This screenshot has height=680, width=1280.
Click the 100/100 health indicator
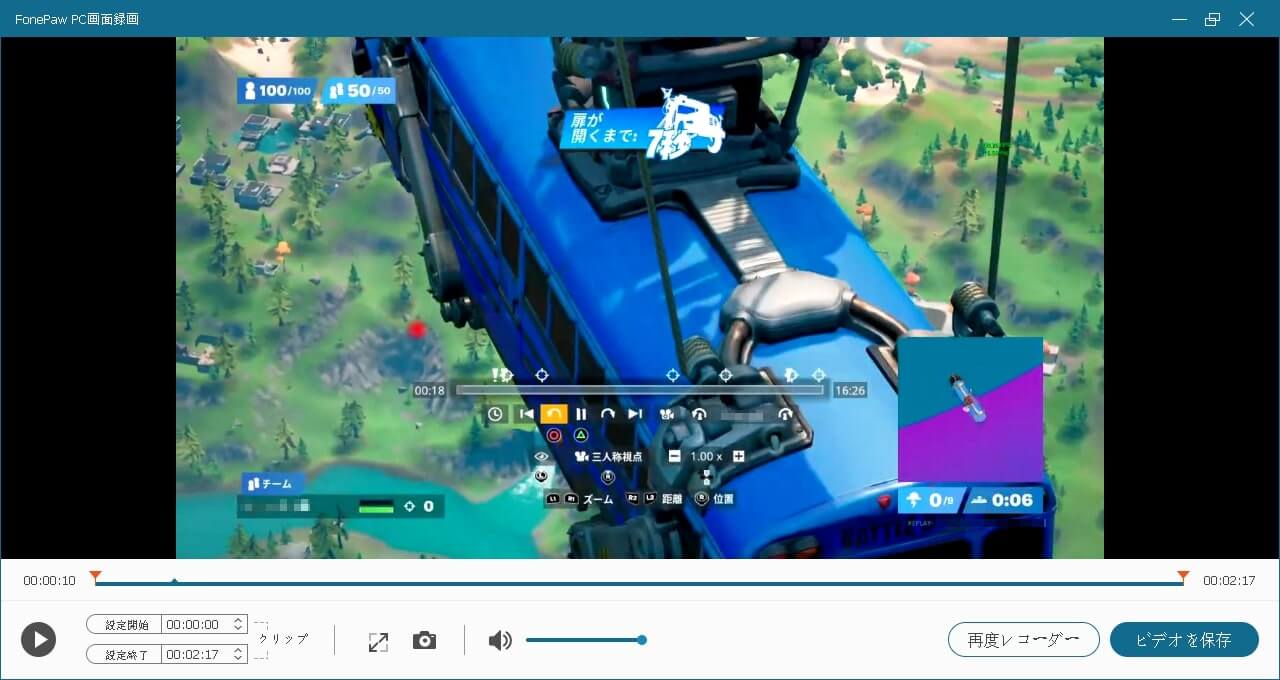tap(277, 91)
